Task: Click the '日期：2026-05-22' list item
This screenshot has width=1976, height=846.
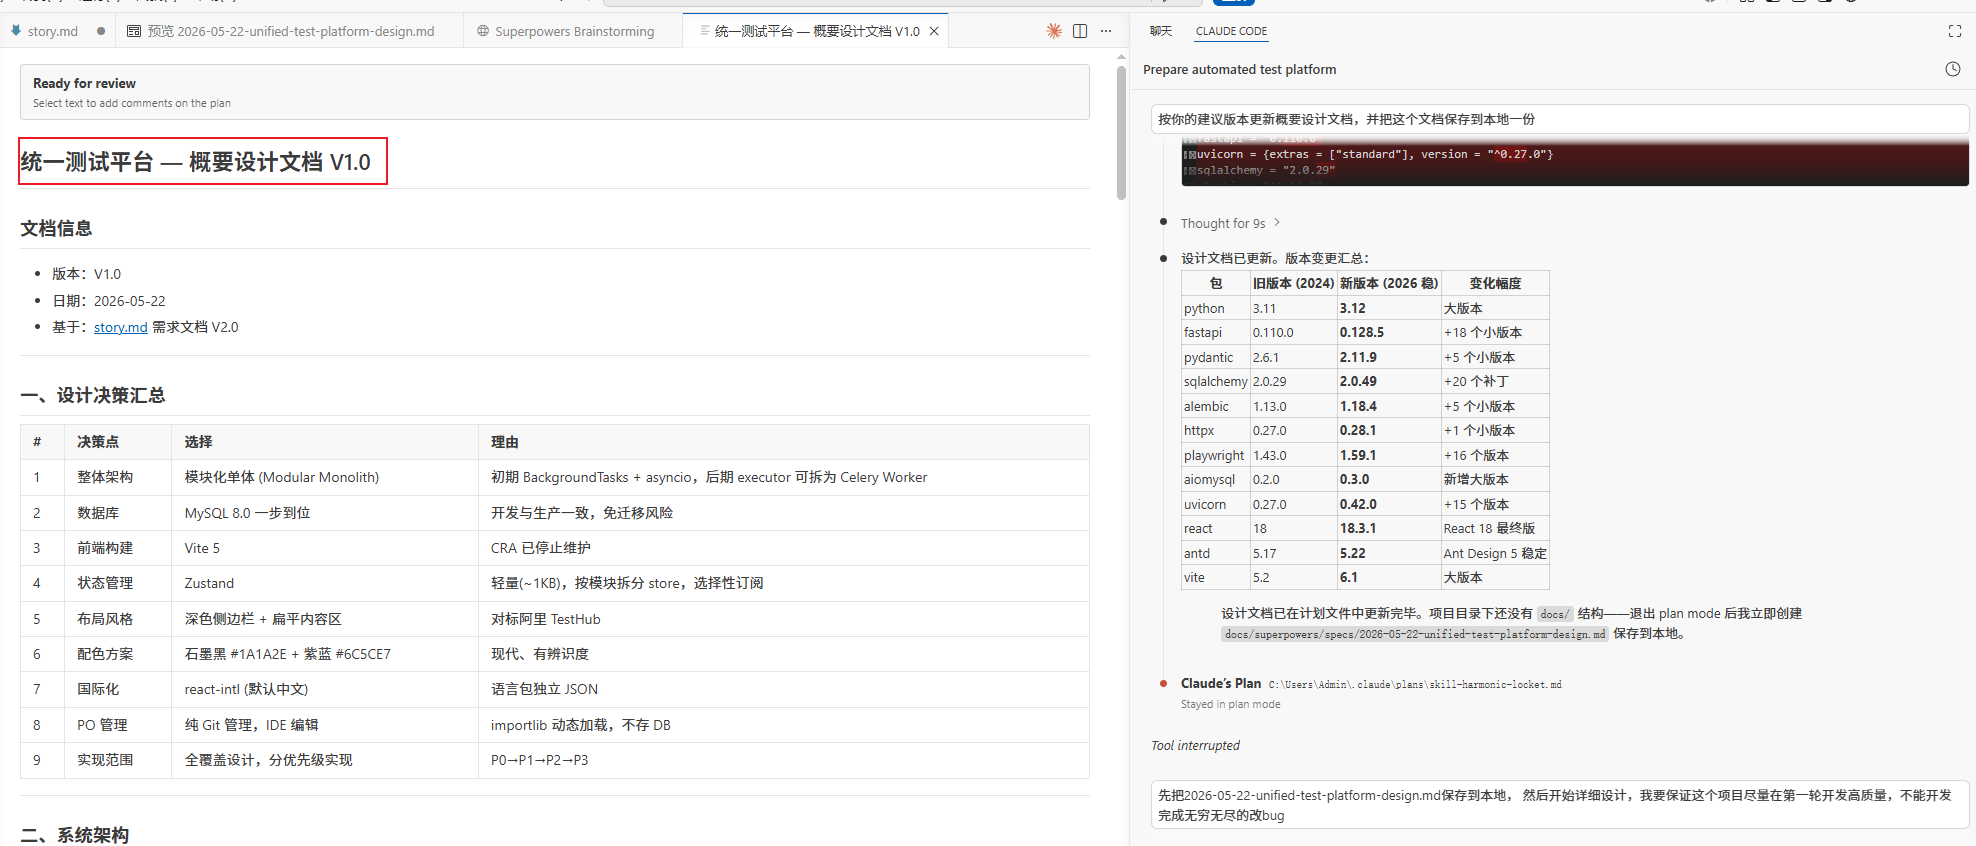Action: coord(109,300)
